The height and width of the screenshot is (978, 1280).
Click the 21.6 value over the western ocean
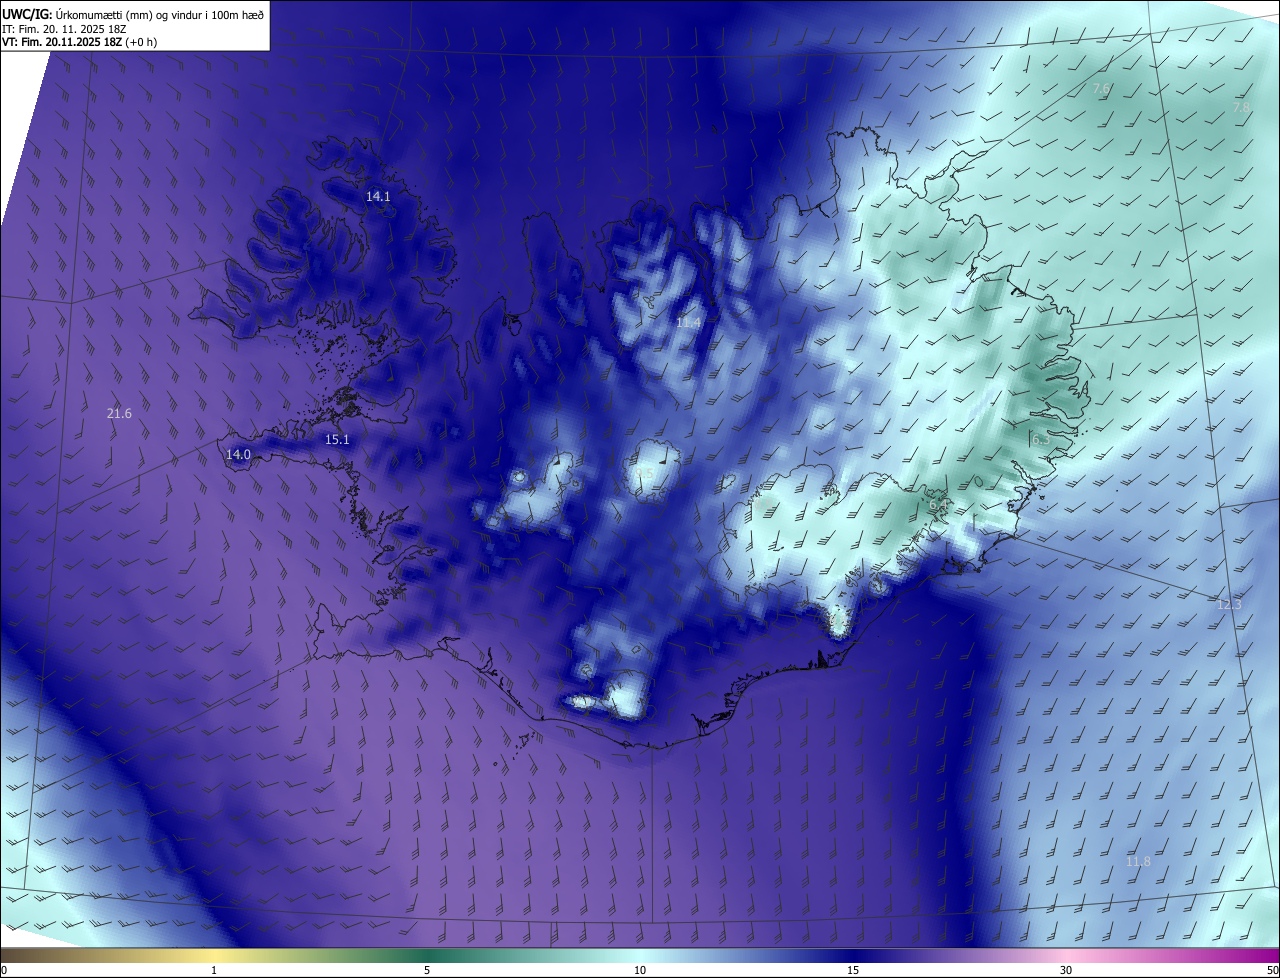click(119, 413)
